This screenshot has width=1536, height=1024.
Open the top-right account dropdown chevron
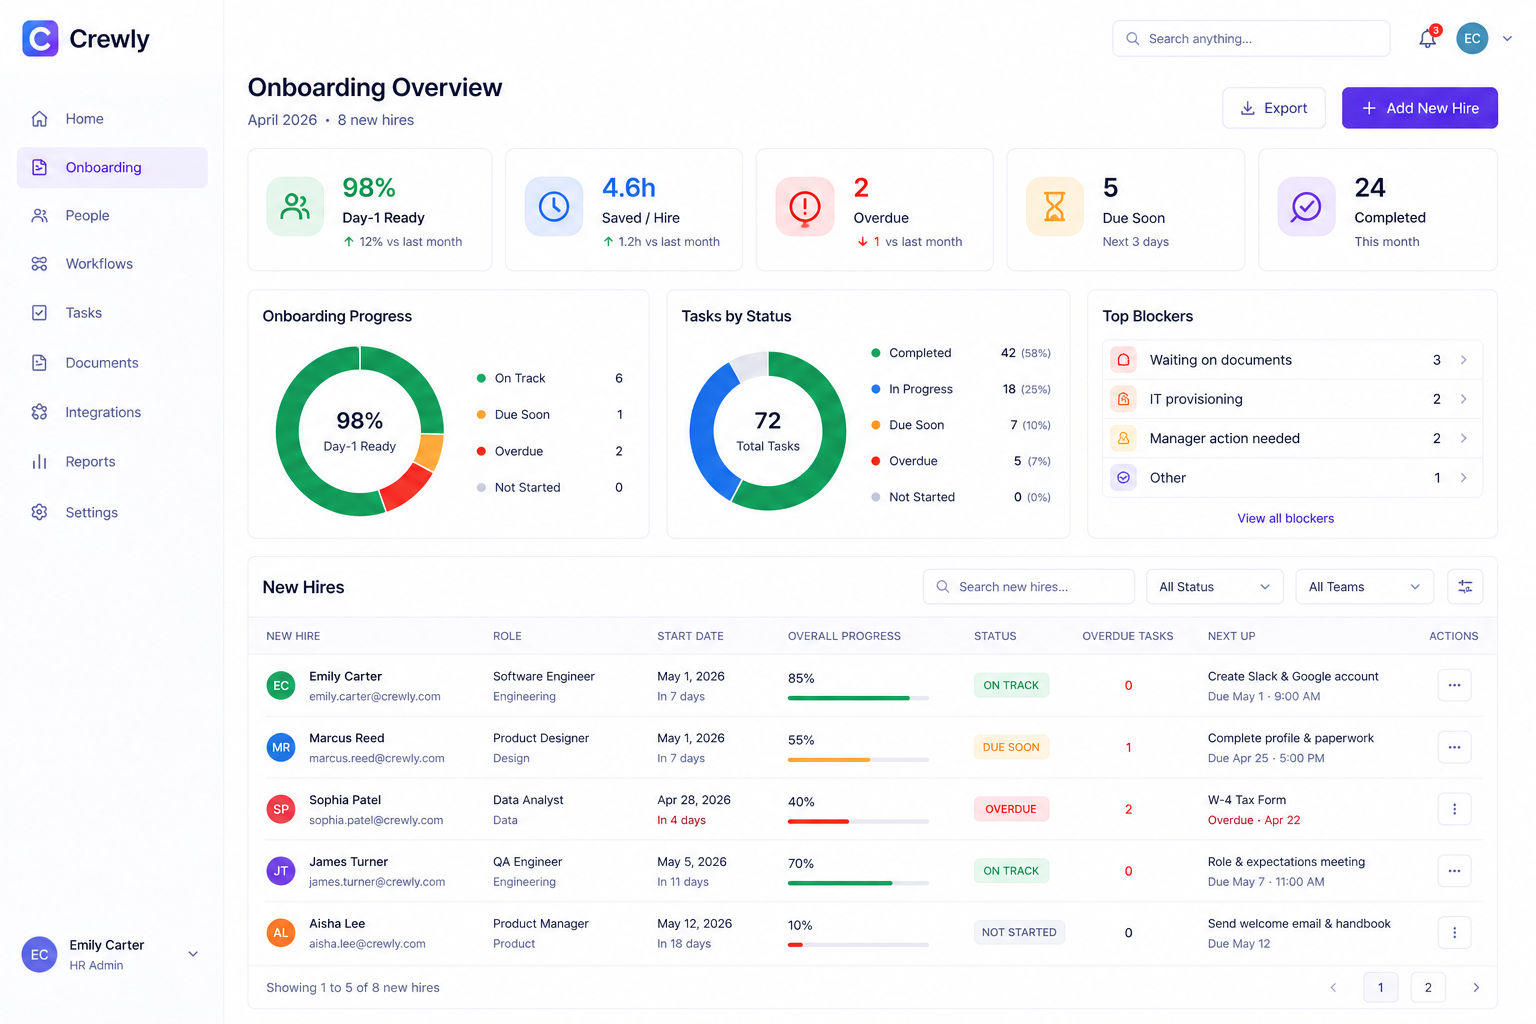(1507, 39)
